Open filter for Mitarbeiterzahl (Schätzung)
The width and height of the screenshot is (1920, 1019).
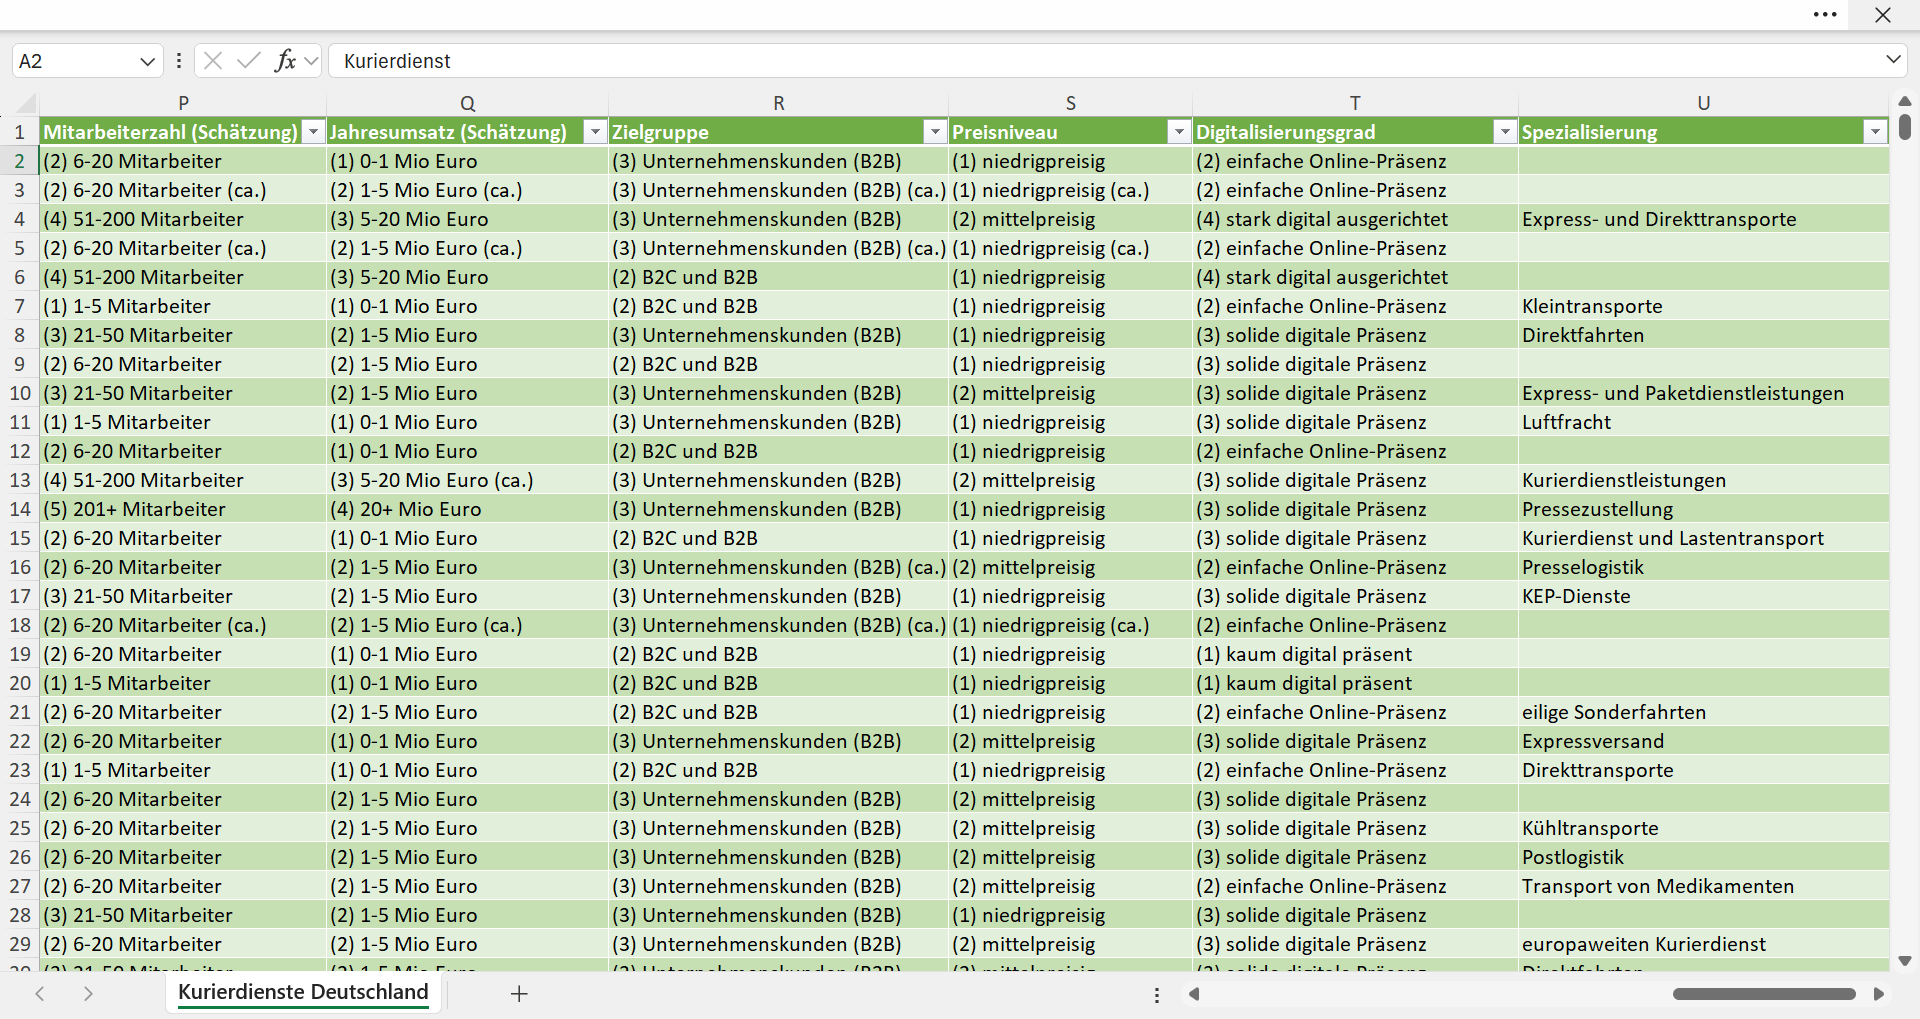[314, 132]
